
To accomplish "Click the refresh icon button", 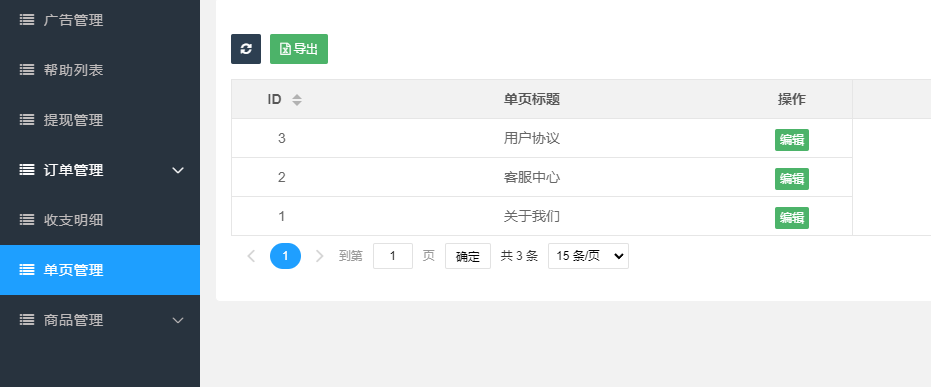I will [246, 49].
